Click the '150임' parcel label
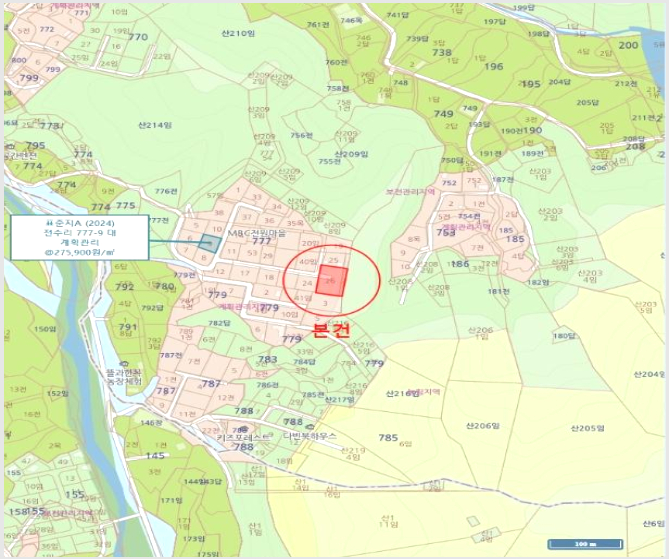669x559 pixels. [44, 329]
